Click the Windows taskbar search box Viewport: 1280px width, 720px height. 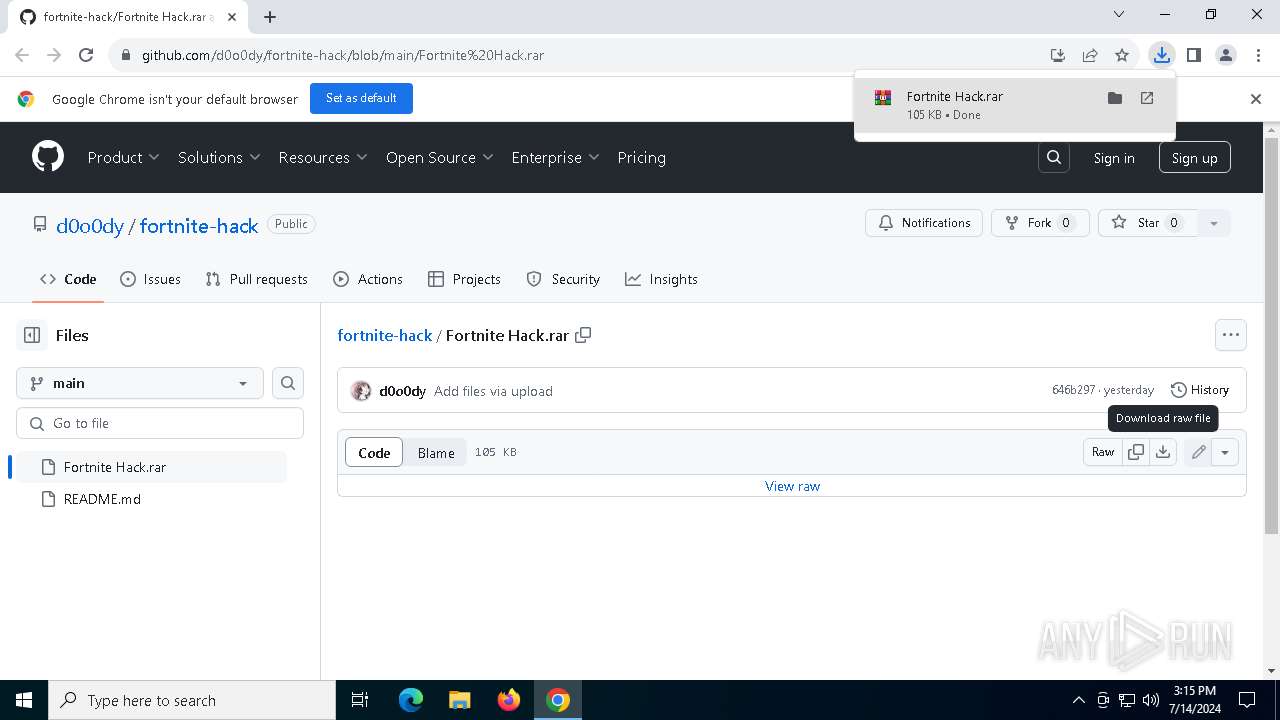click(192, 700)
